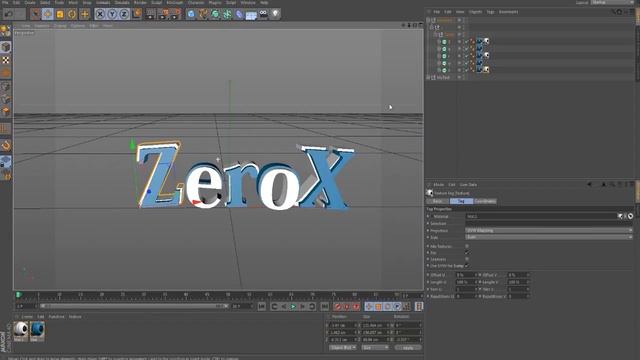Open User Data menu in Attribute Manager

(x=468, y=184)
